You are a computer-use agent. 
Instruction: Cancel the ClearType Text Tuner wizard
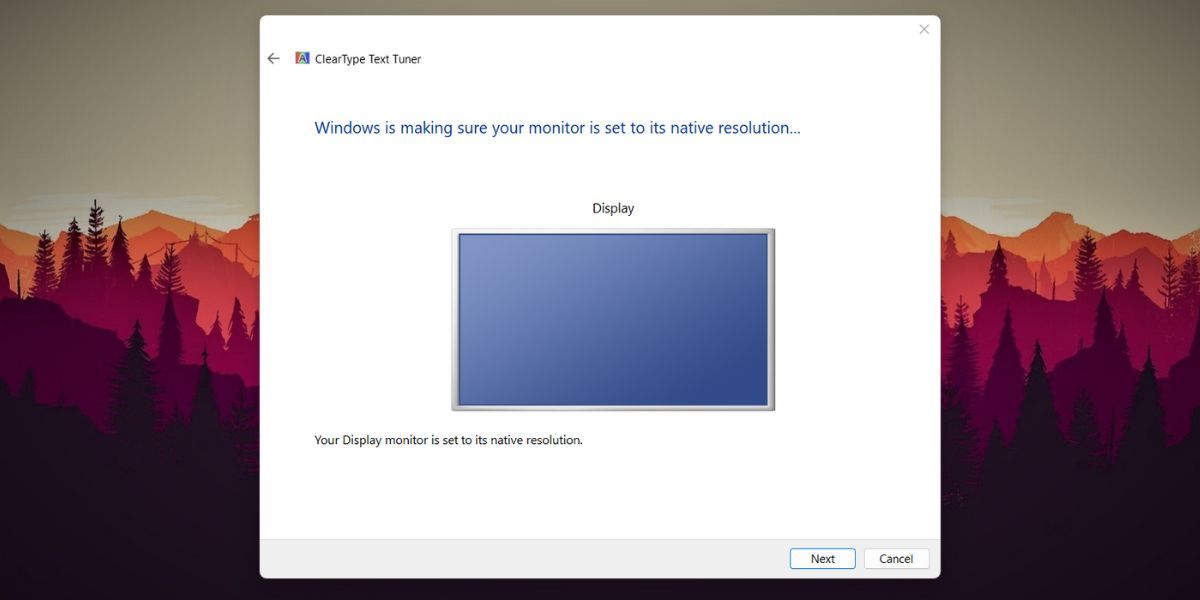click(x=896, y=559)
